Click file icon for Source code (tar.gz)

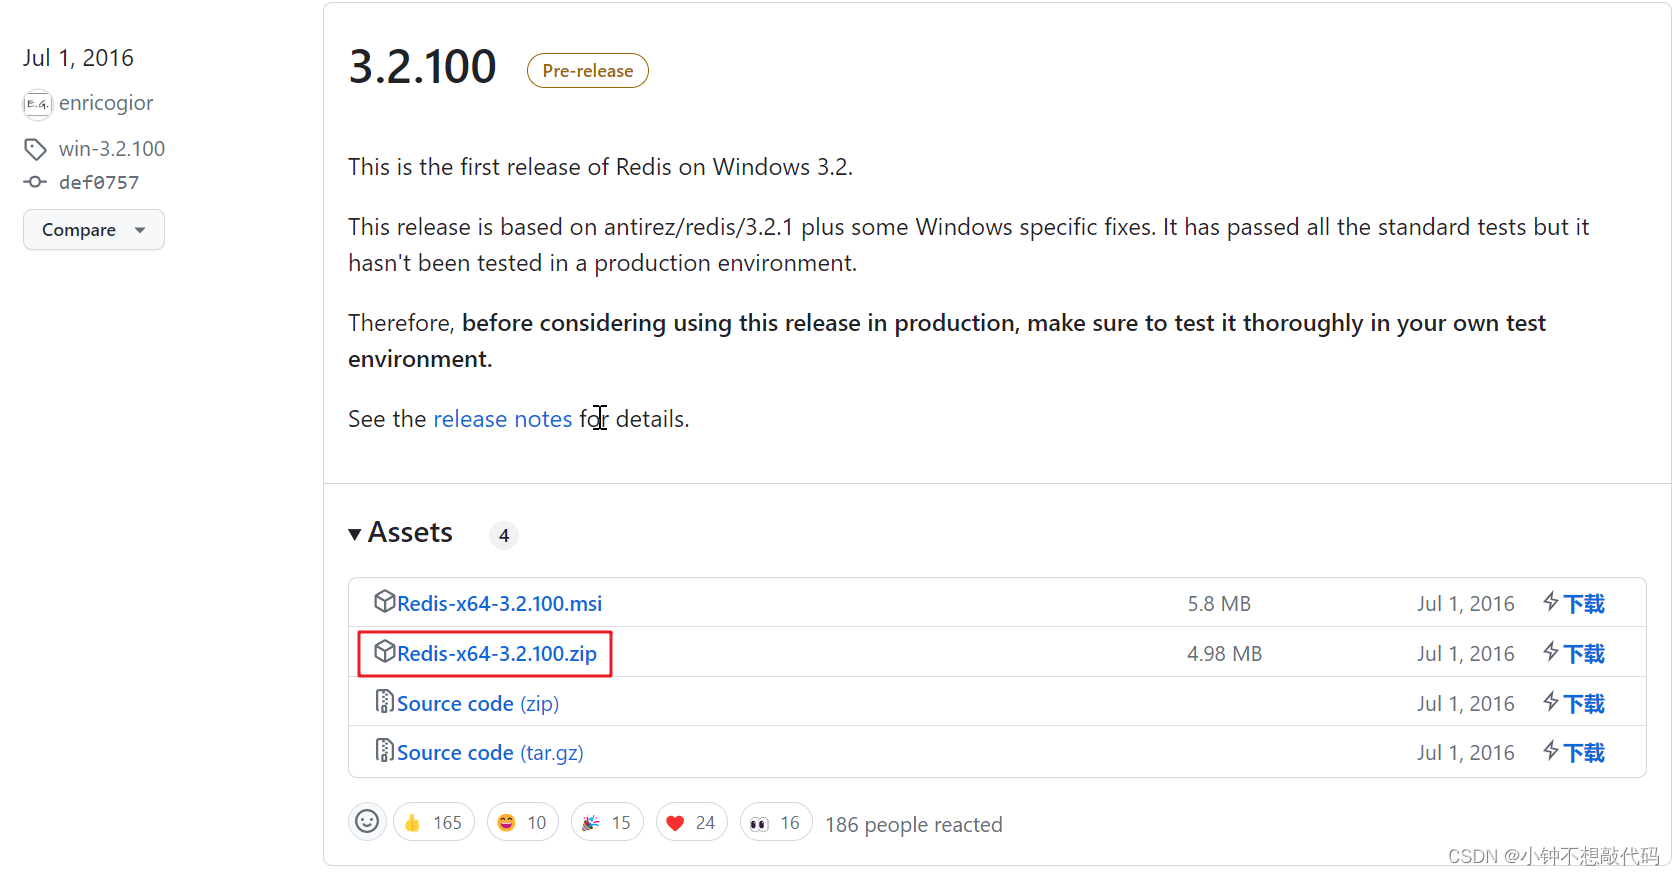pyautogui.click(x=385, y=750)
